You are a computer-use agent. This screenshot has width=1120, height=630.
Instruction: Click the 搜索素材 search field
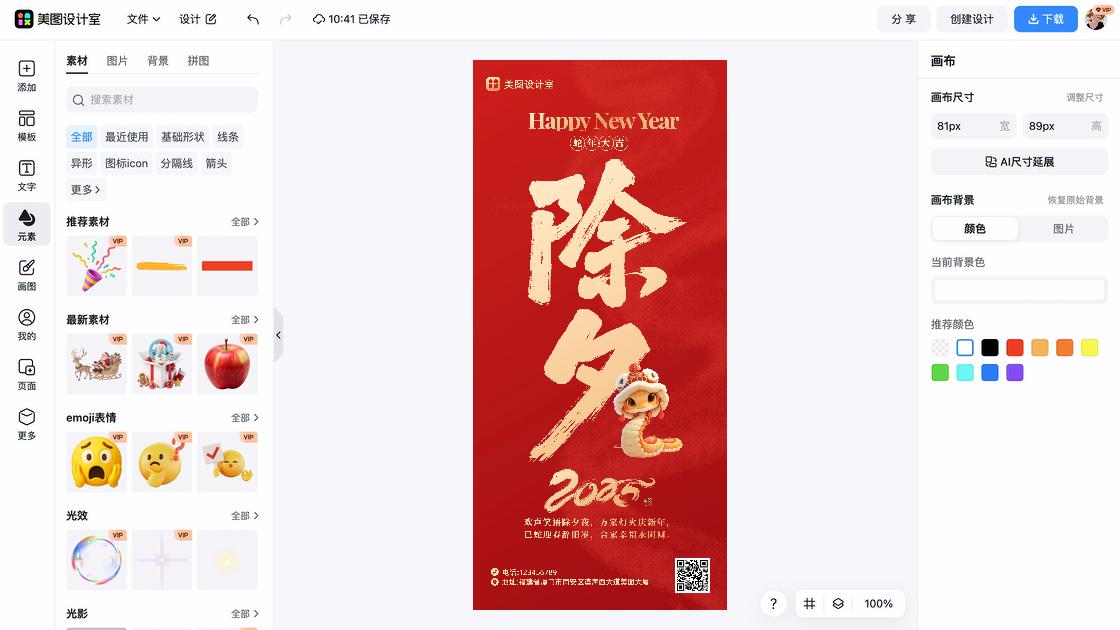[162, 100]
